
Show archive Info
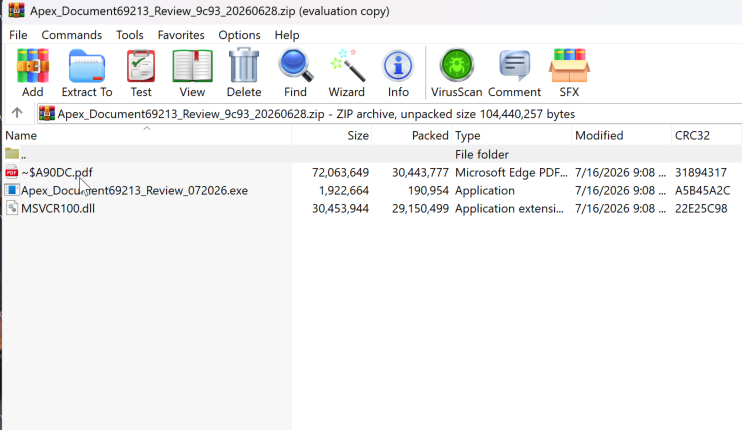(398, 66)
